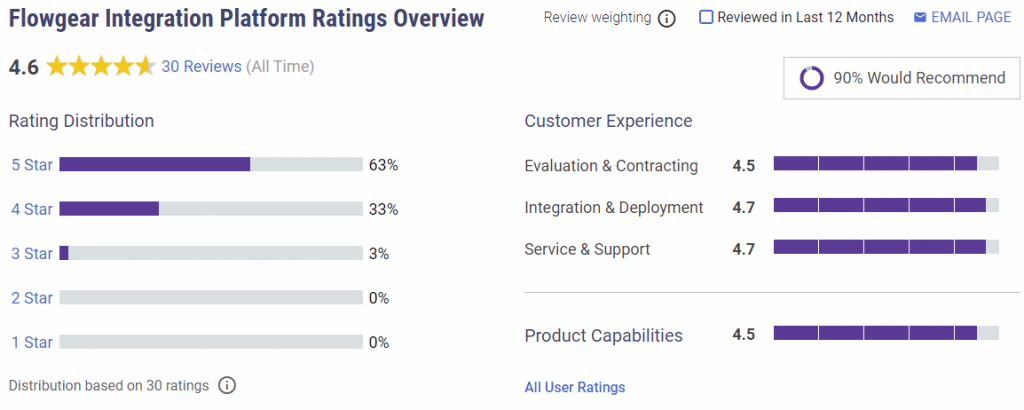
Task: Open the All User Ratings link
Action: click(574, 387)
